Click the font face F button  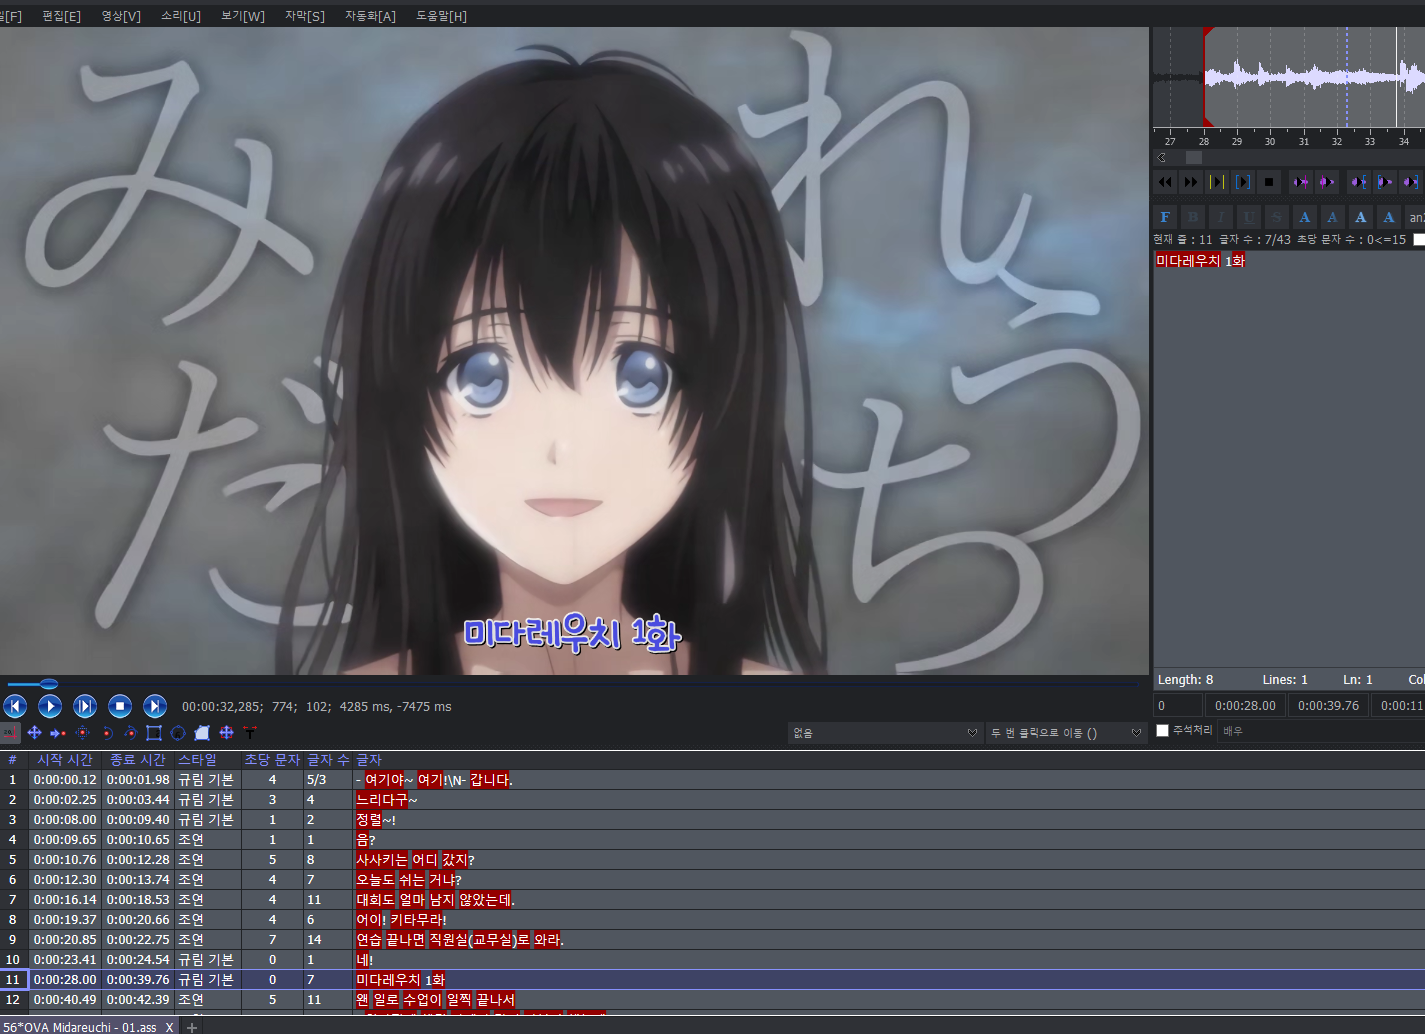pyautogui.click(x=1165, y=217)
